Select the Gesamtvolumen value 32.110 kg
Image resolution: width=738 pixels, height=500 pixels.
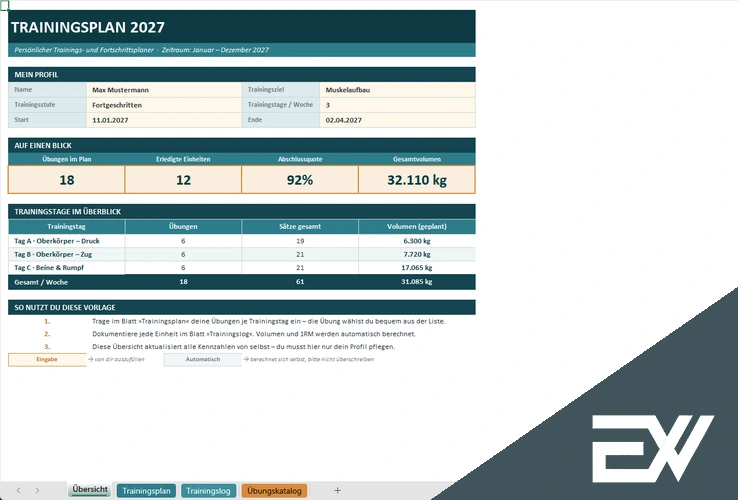[x=417, y=179]
